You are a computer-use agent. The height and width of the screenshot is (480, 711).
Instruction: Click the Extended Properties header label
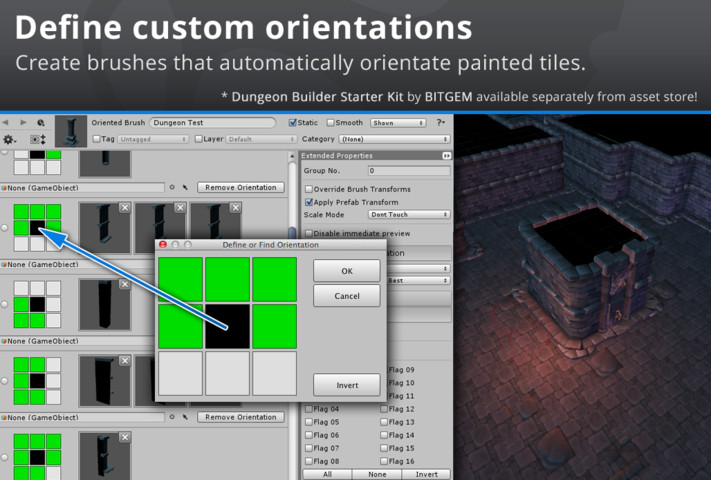click(x=337, y=155)
